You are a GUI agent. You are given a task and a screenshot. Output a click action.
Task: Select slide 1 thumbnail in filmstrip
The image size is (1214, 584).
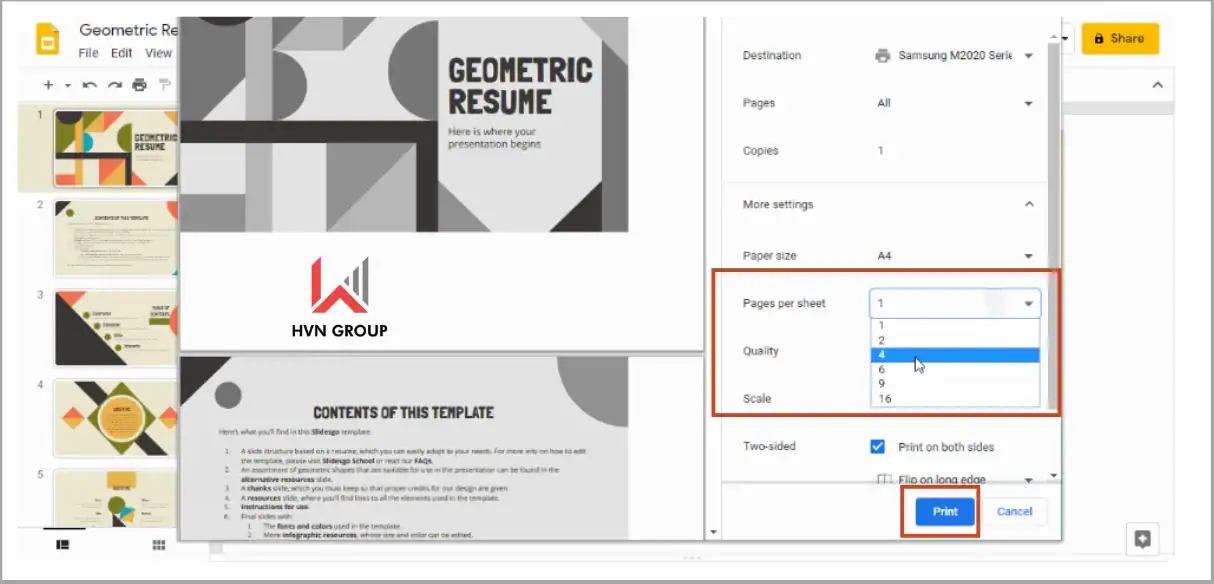(116, 148)
